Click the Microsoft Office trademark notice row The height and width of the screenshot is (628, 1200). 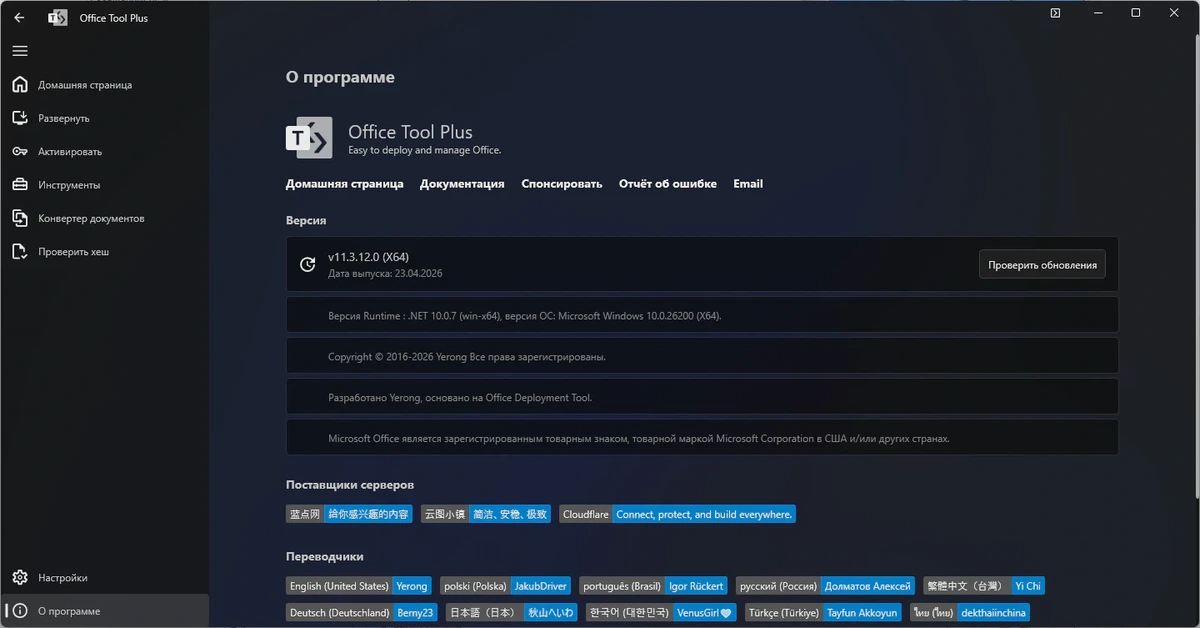point(702,438)
